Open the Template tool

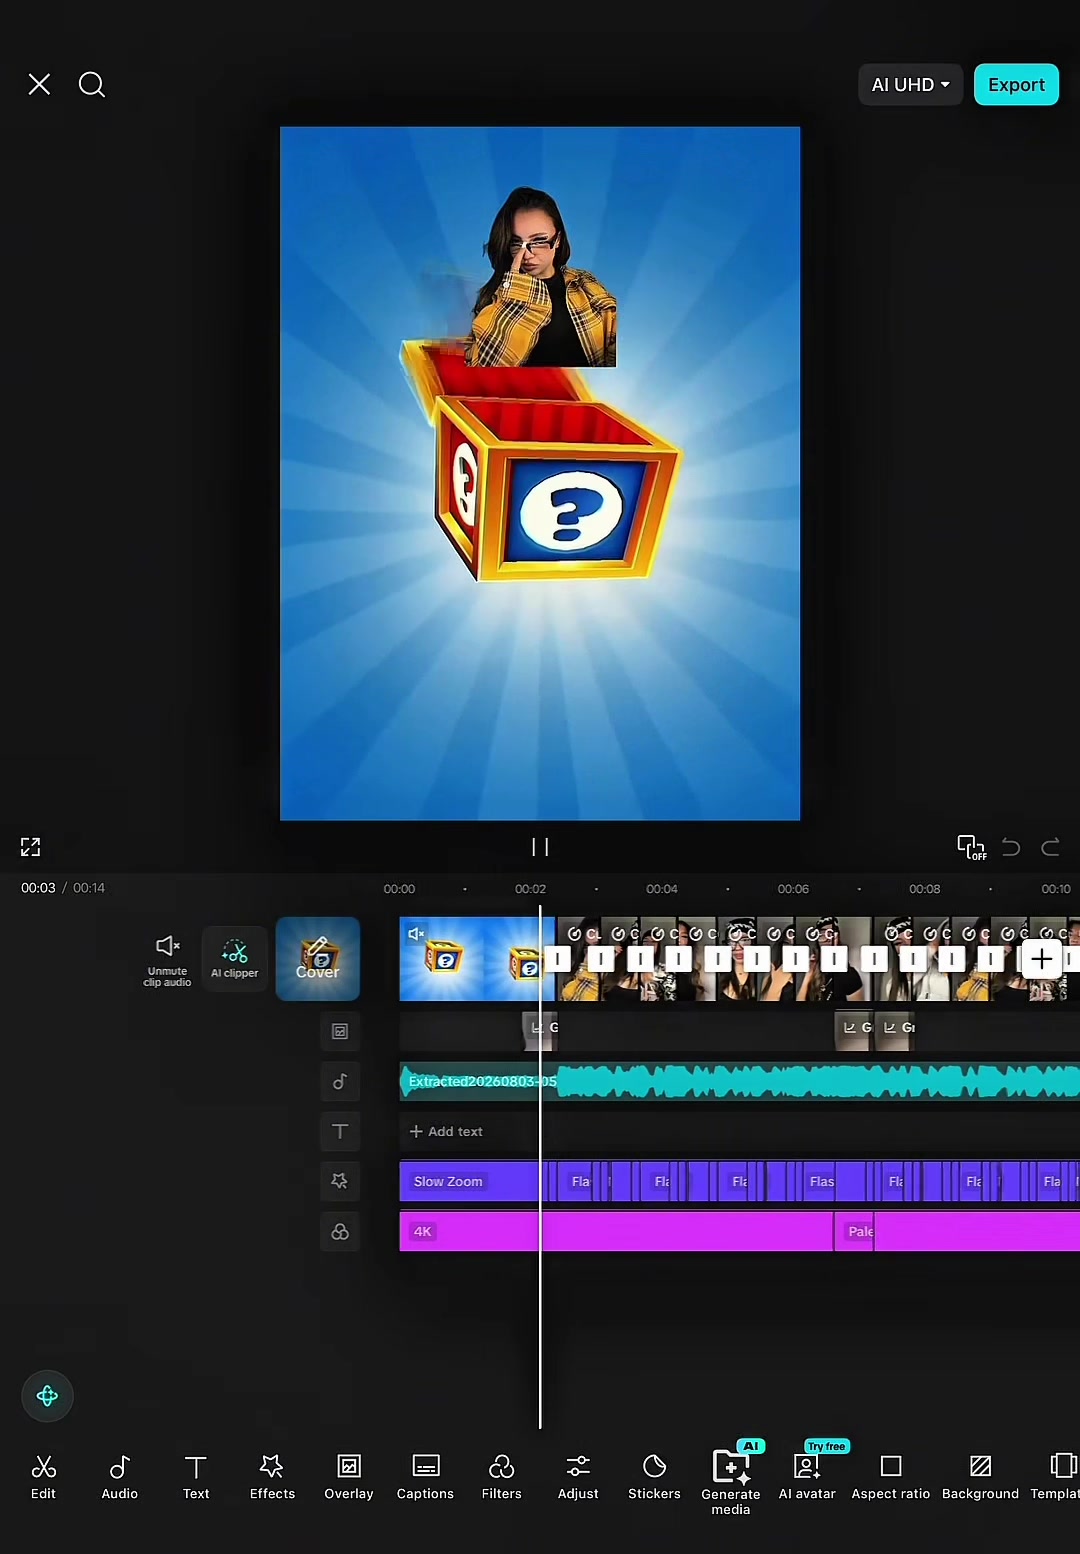1055,1477
